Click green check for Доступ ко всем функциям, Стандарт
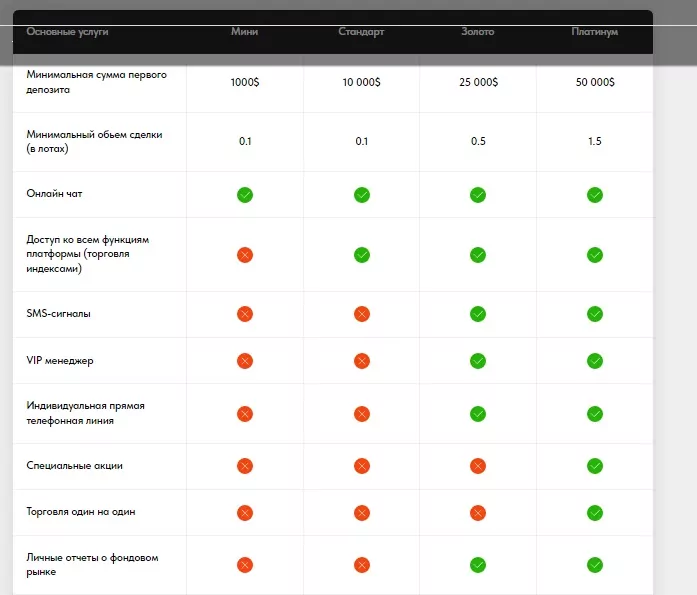697x595 pixels. (362, 255)
